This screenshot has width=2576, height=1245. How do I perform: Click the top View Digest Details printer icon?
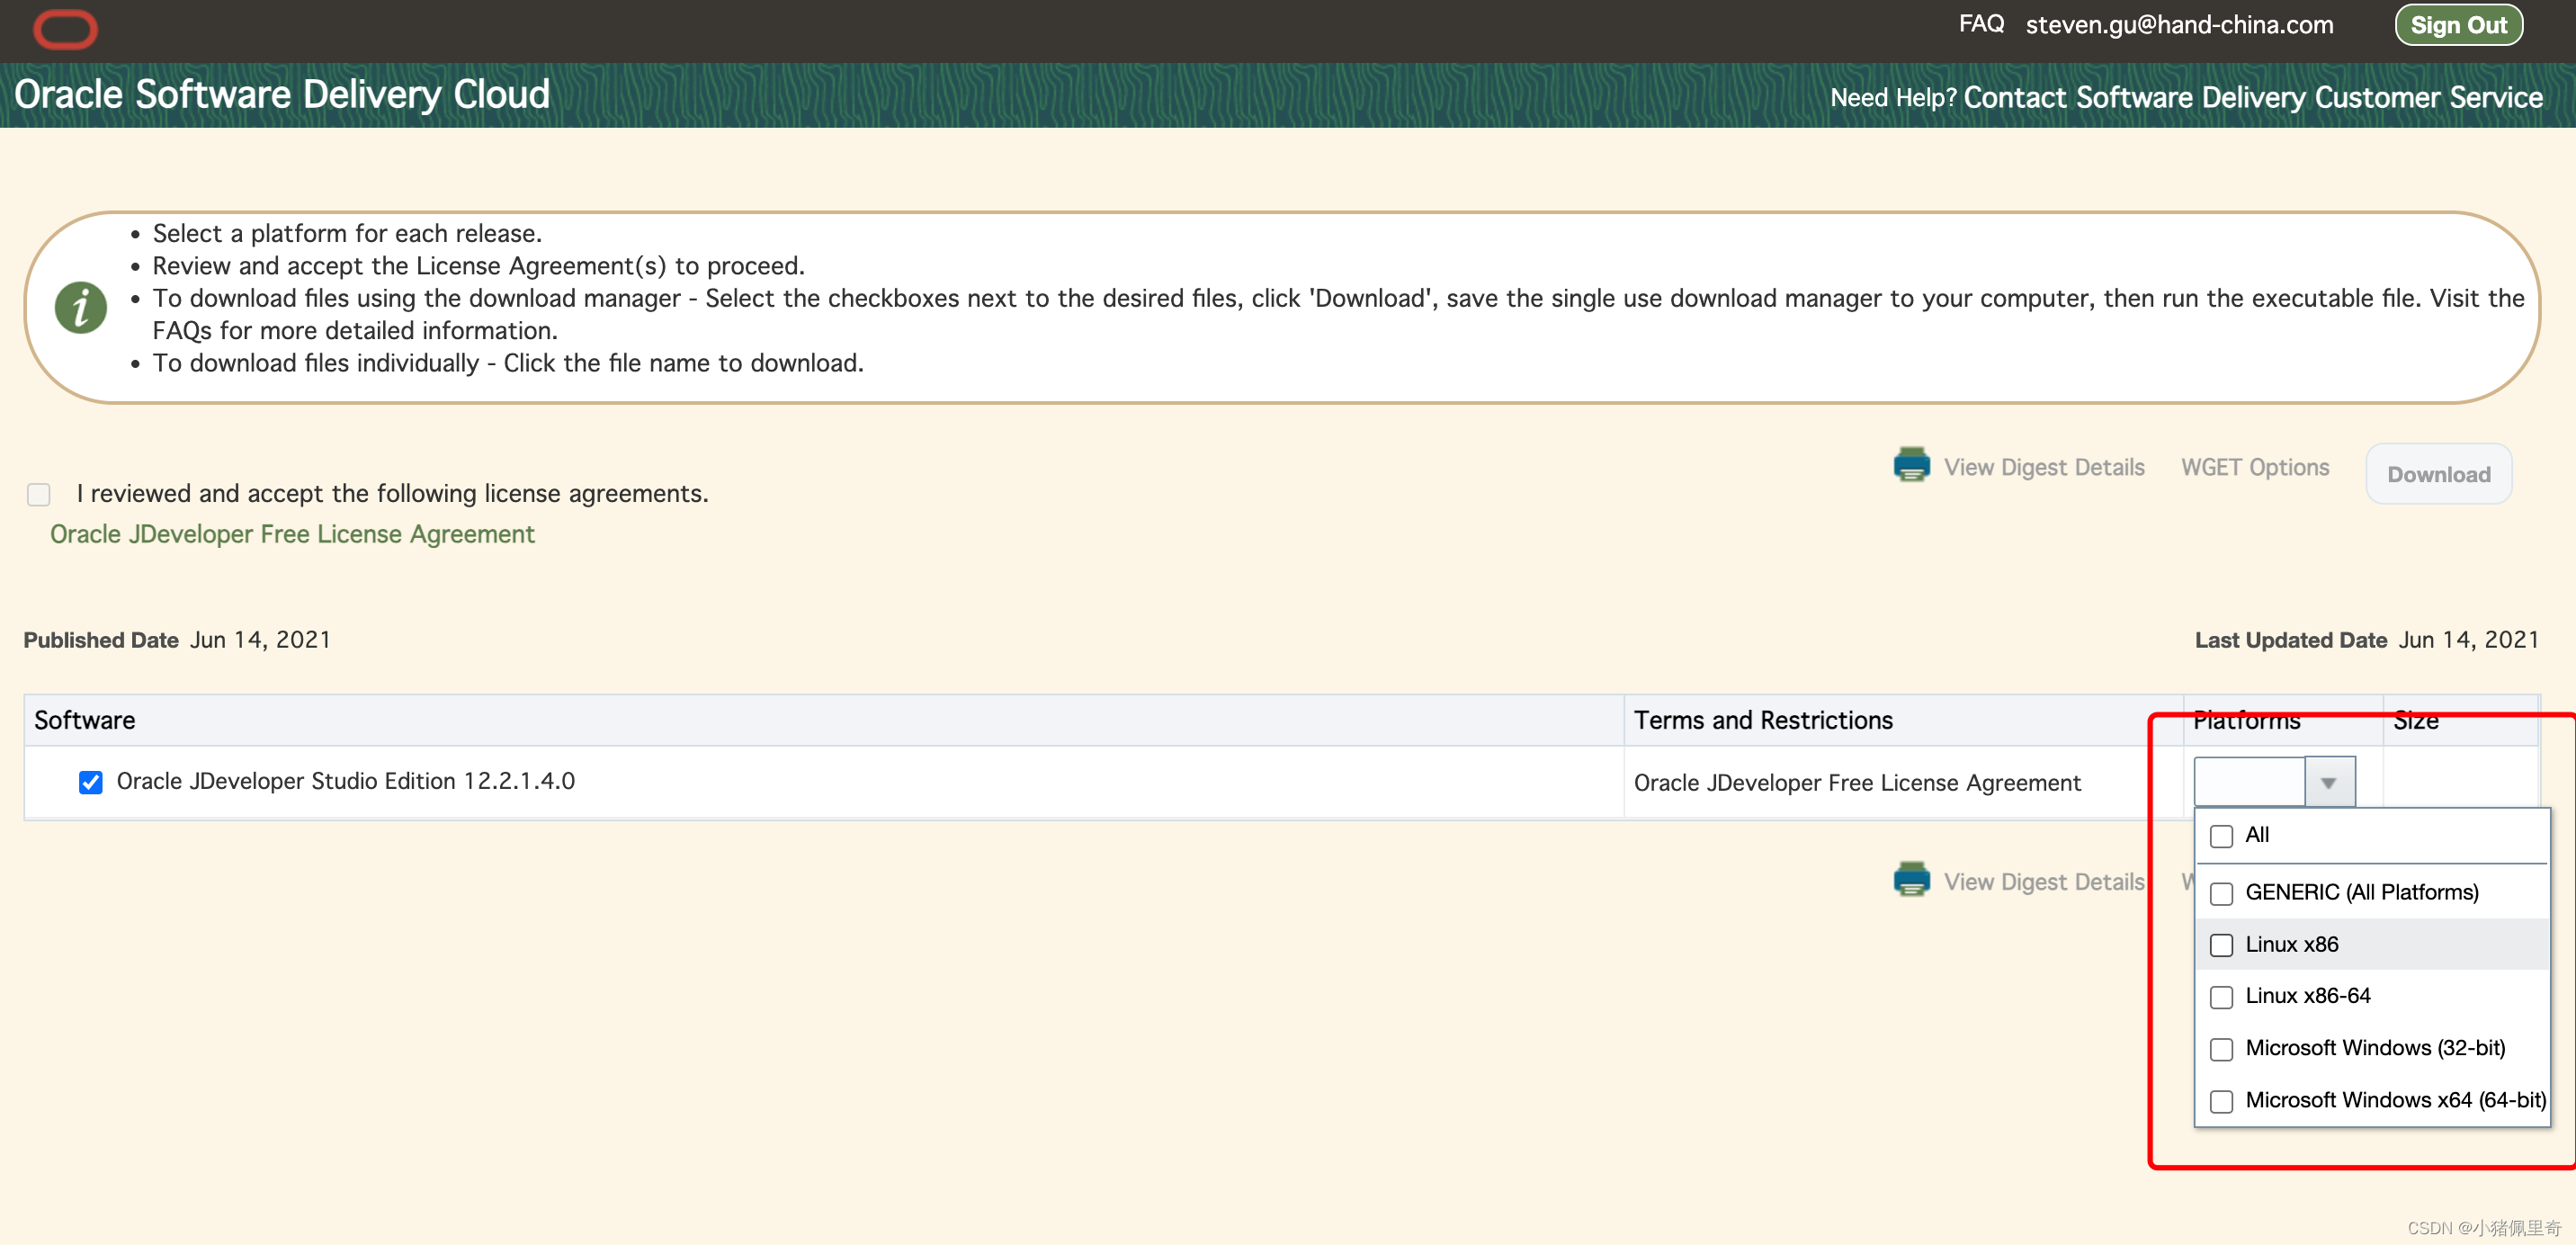(1911, 465)
